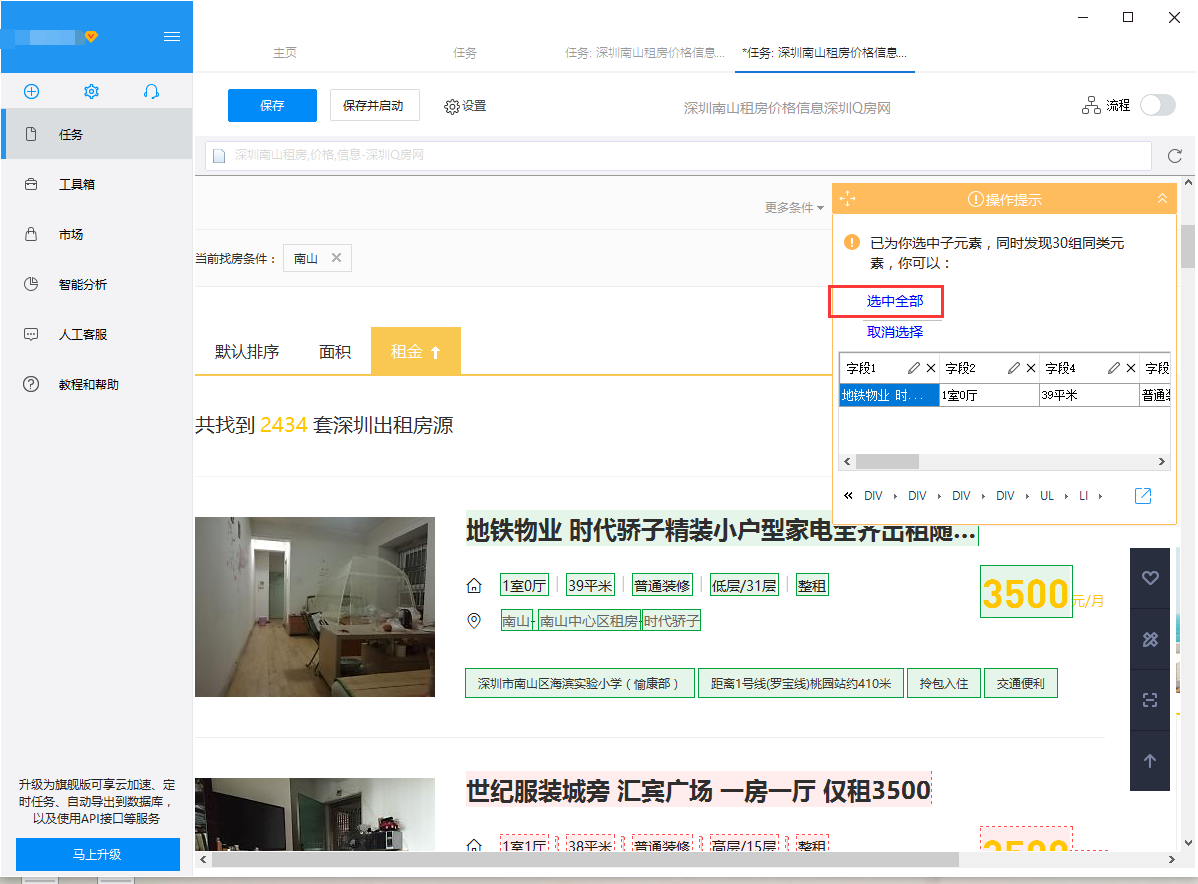The image size is (1198, 884).
Task: Click the page horizontal scrollbar
Action: point(585,860)
